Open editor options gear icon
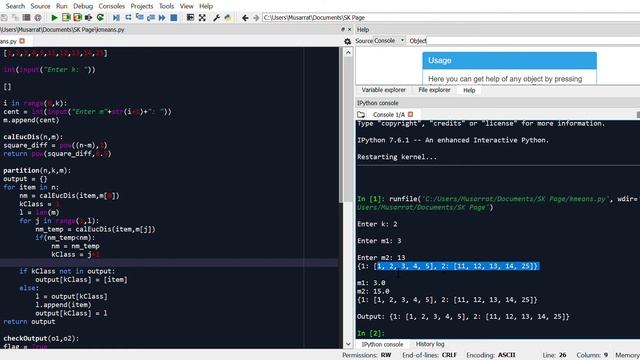Screen dimensions: 640x360 347,41
